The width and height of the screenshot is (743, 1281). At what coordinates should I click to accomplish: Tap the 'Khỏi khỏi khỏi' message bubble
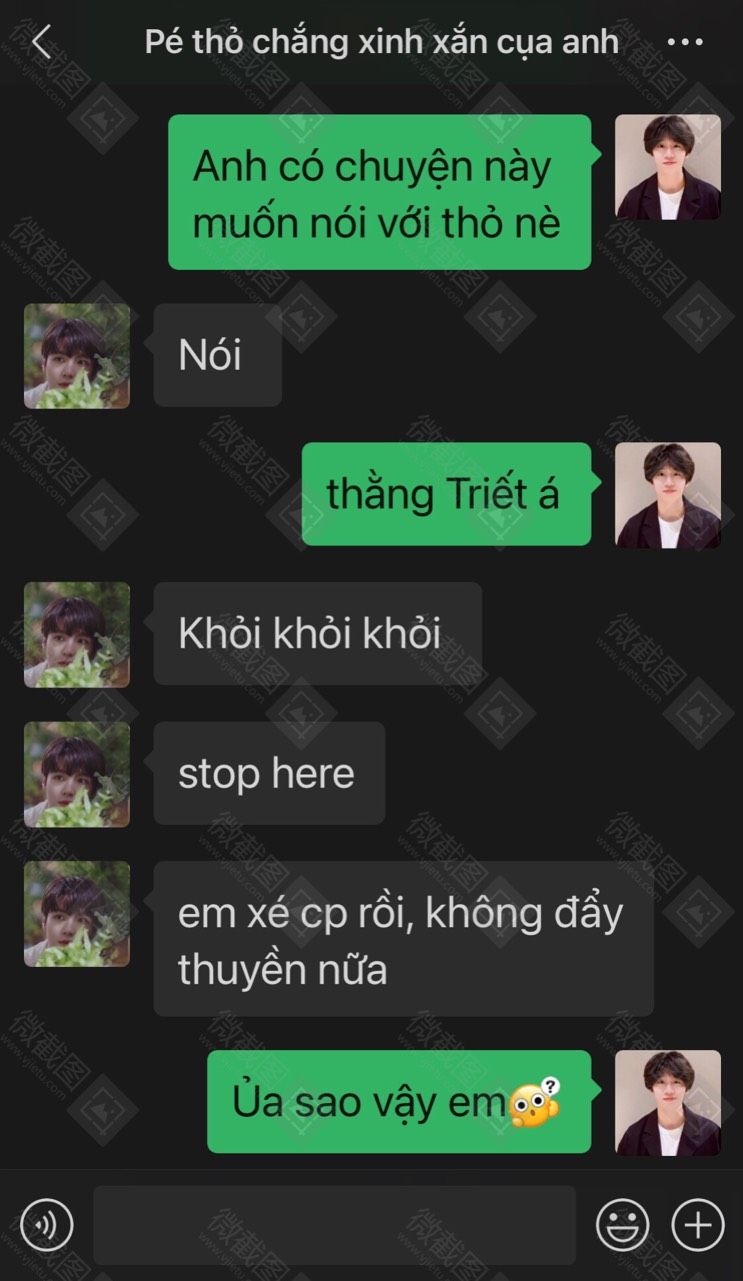pos(318,633)
